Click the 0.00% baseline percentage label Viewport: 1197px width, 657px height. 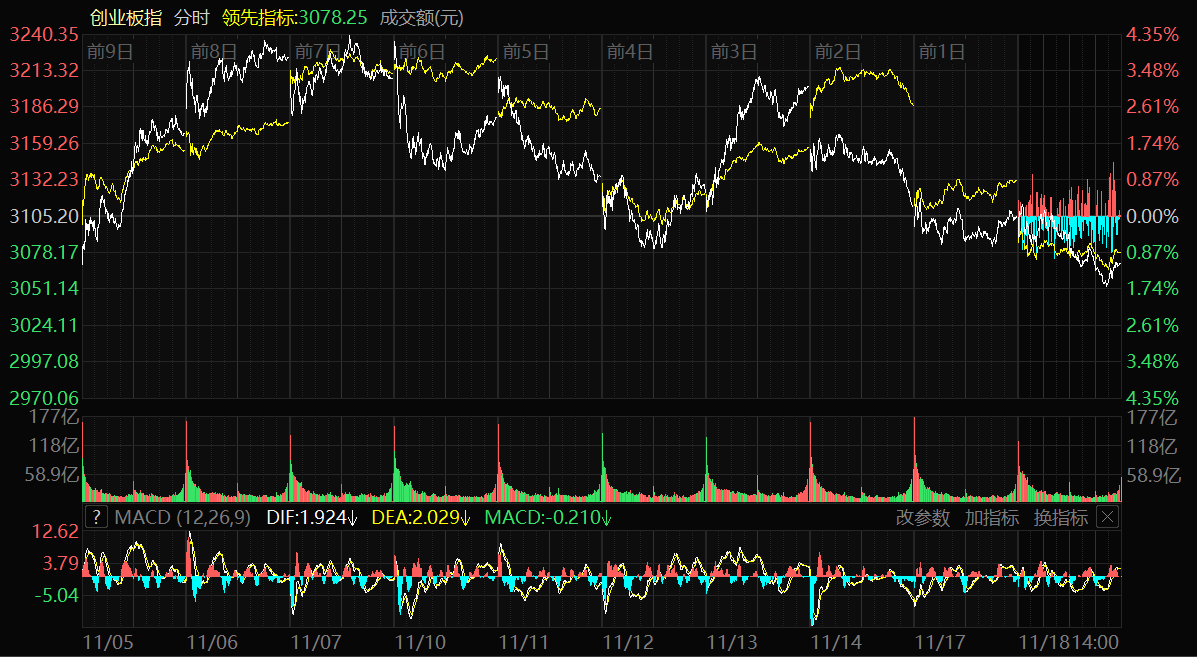pyautogui.click(x=1152, y=216)
